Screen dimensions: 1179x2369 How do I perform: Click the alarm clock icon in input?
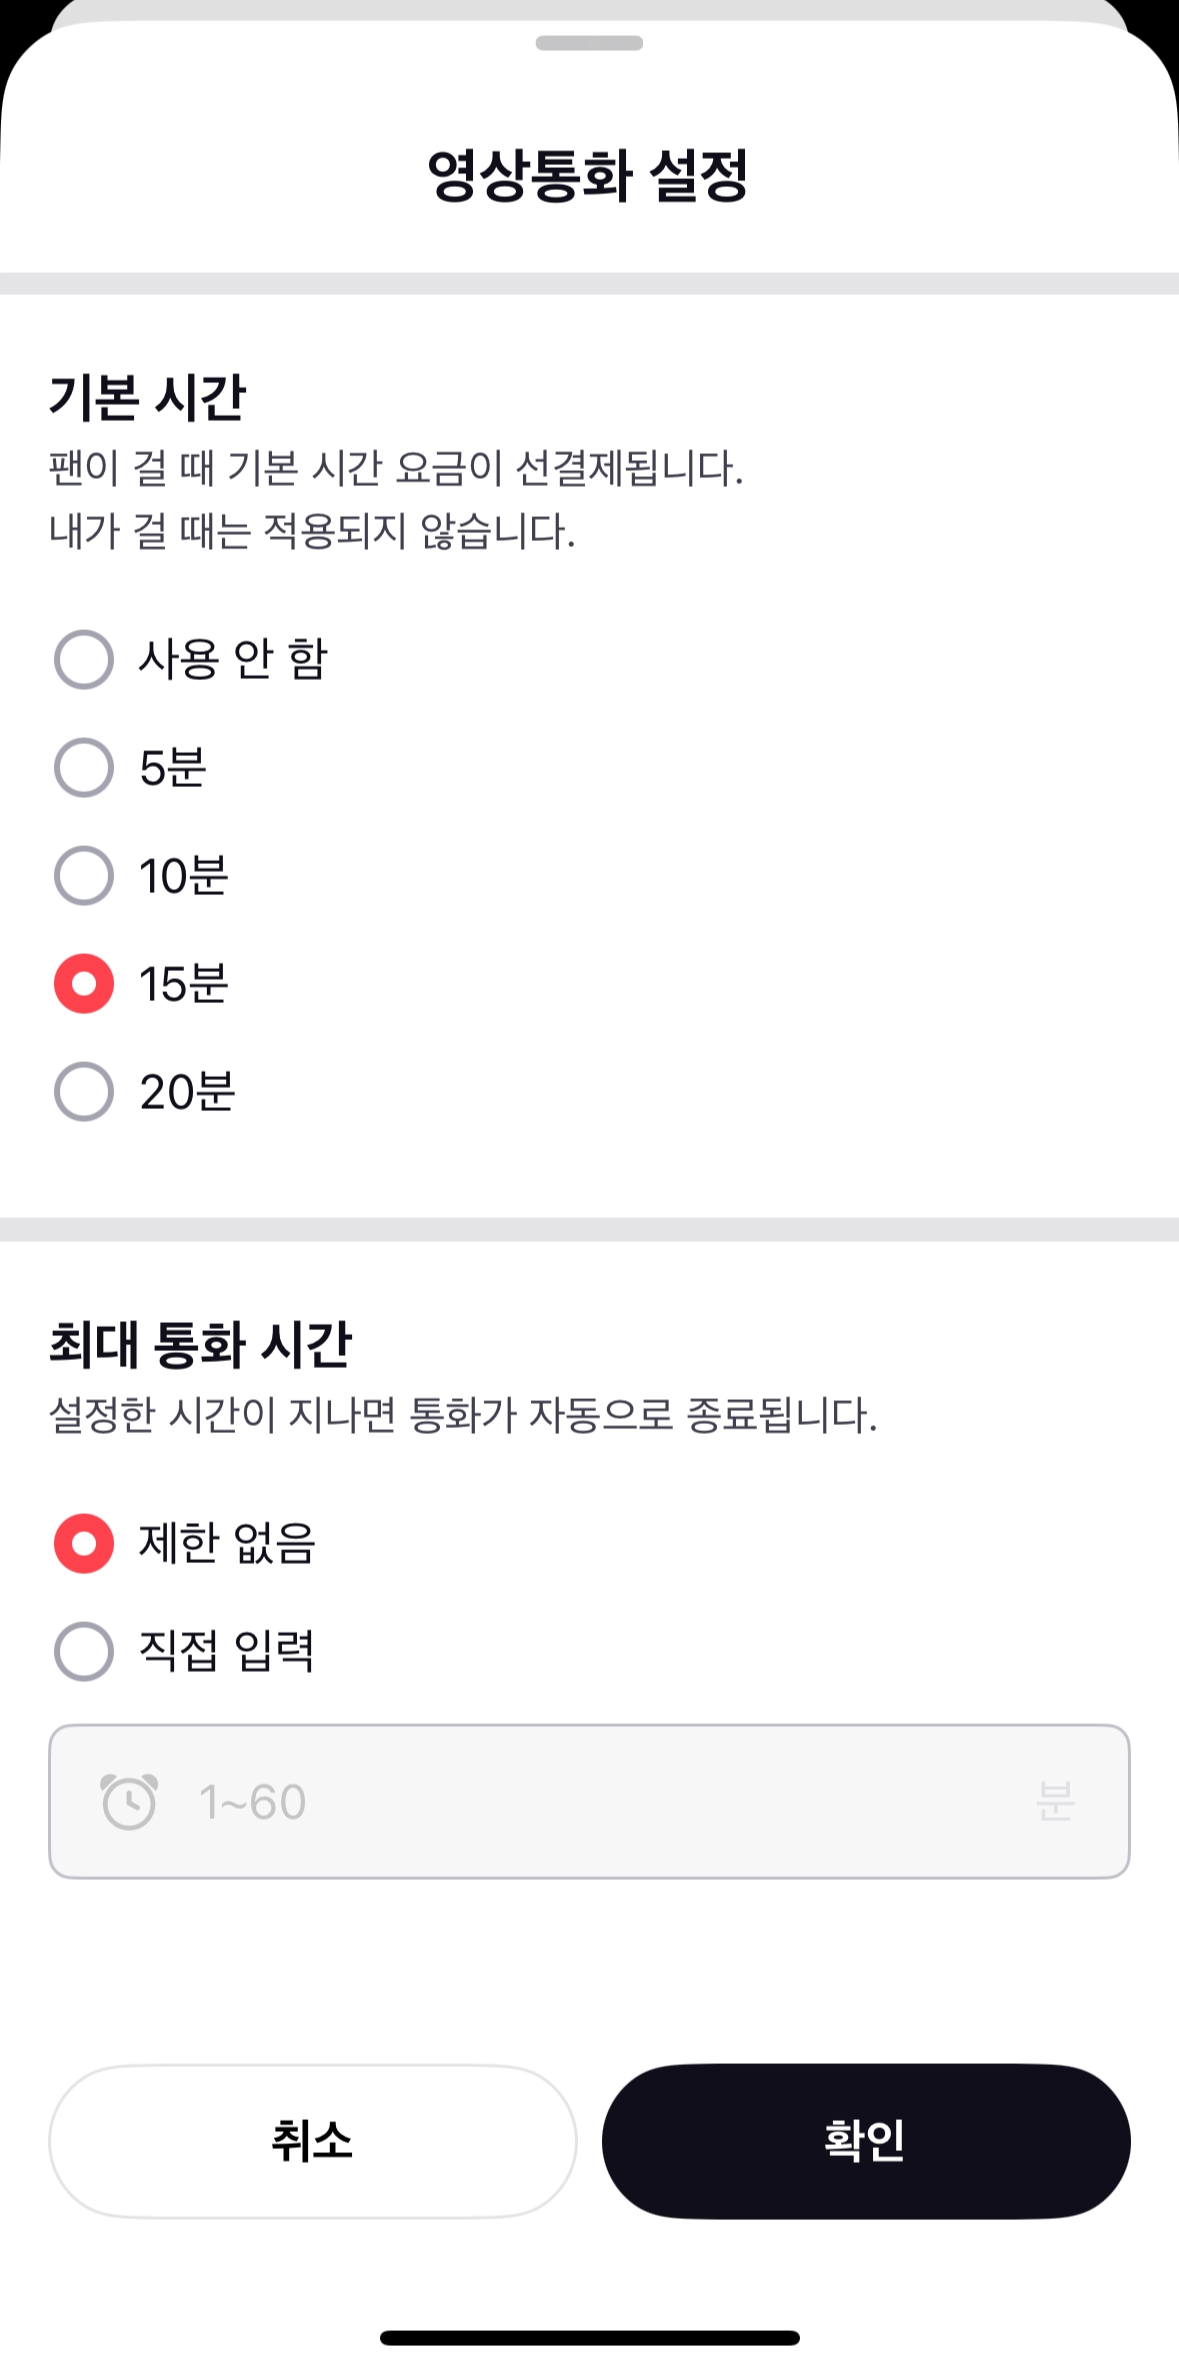pos(129,1802)
